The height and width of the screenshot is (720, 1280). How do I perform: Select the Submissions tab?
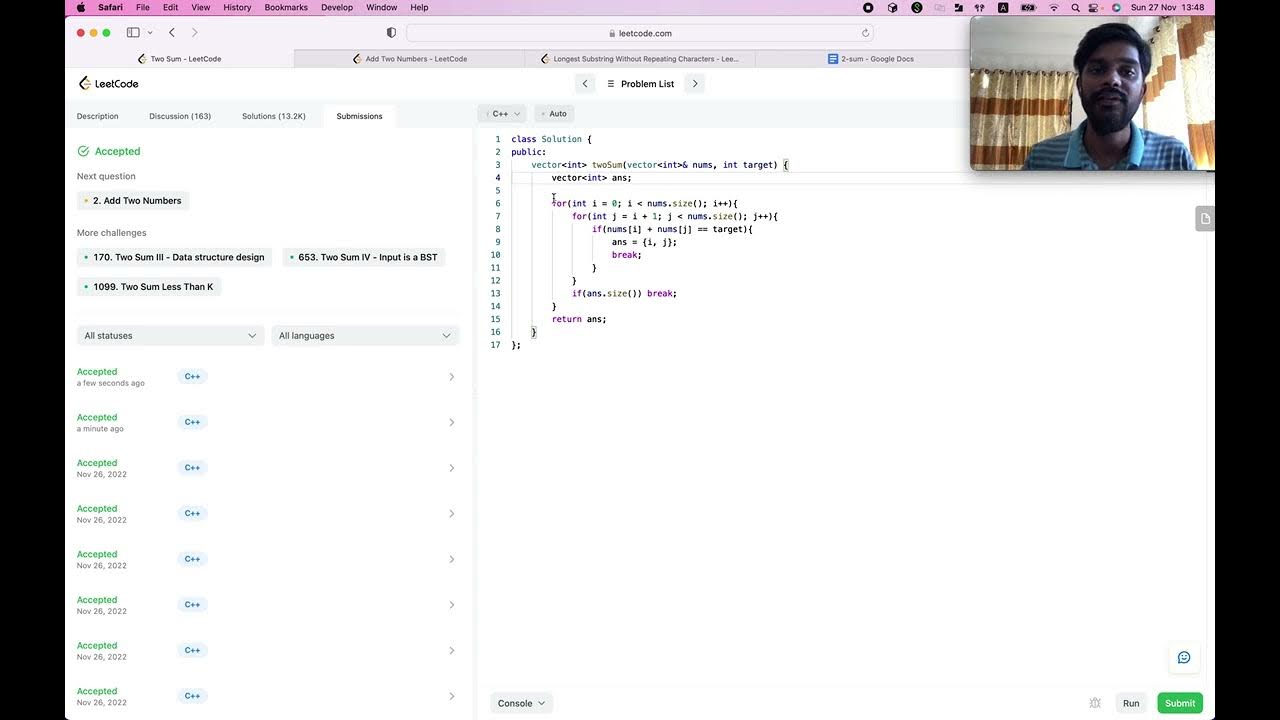(x=359, y=116)
